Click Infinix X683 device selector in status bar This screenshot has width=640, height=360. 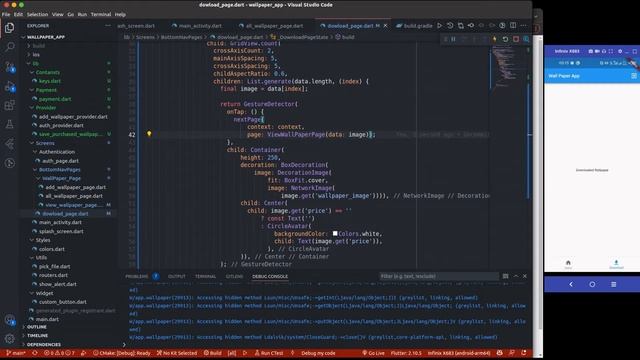(x=459, y=353)
